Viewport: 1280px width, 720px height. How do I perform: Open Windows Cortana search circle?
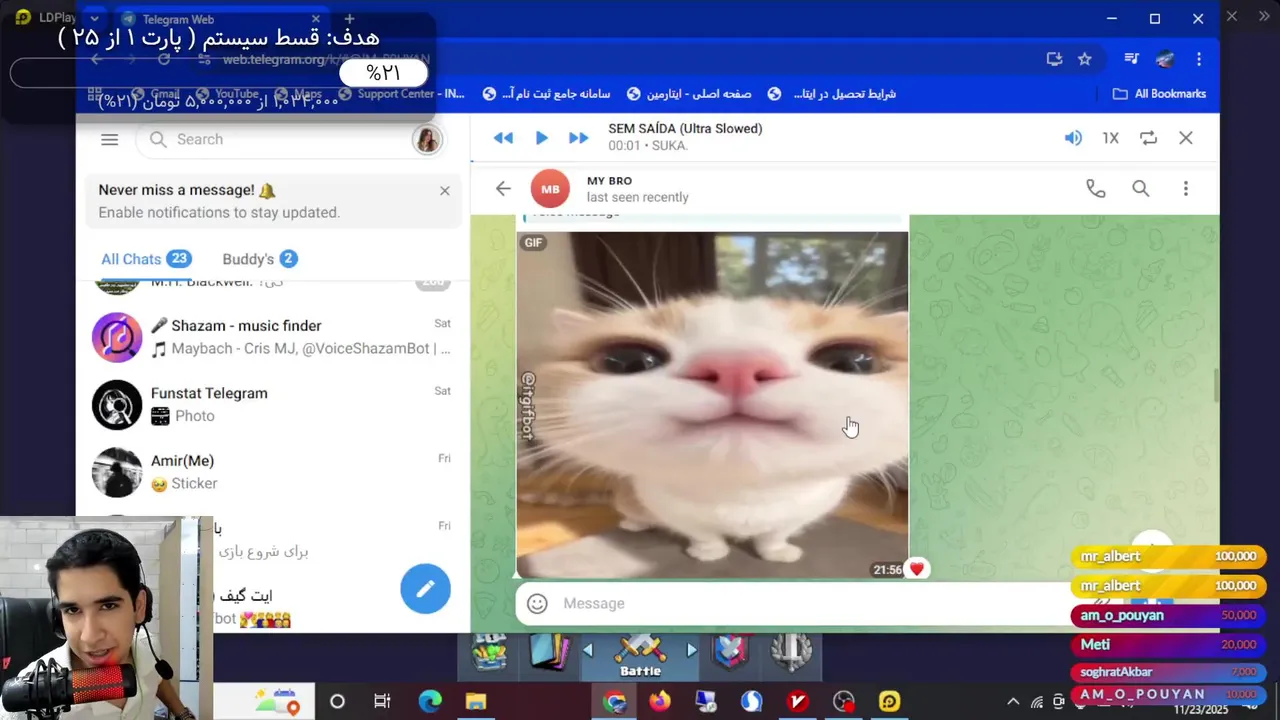click(x=337, y=702)
